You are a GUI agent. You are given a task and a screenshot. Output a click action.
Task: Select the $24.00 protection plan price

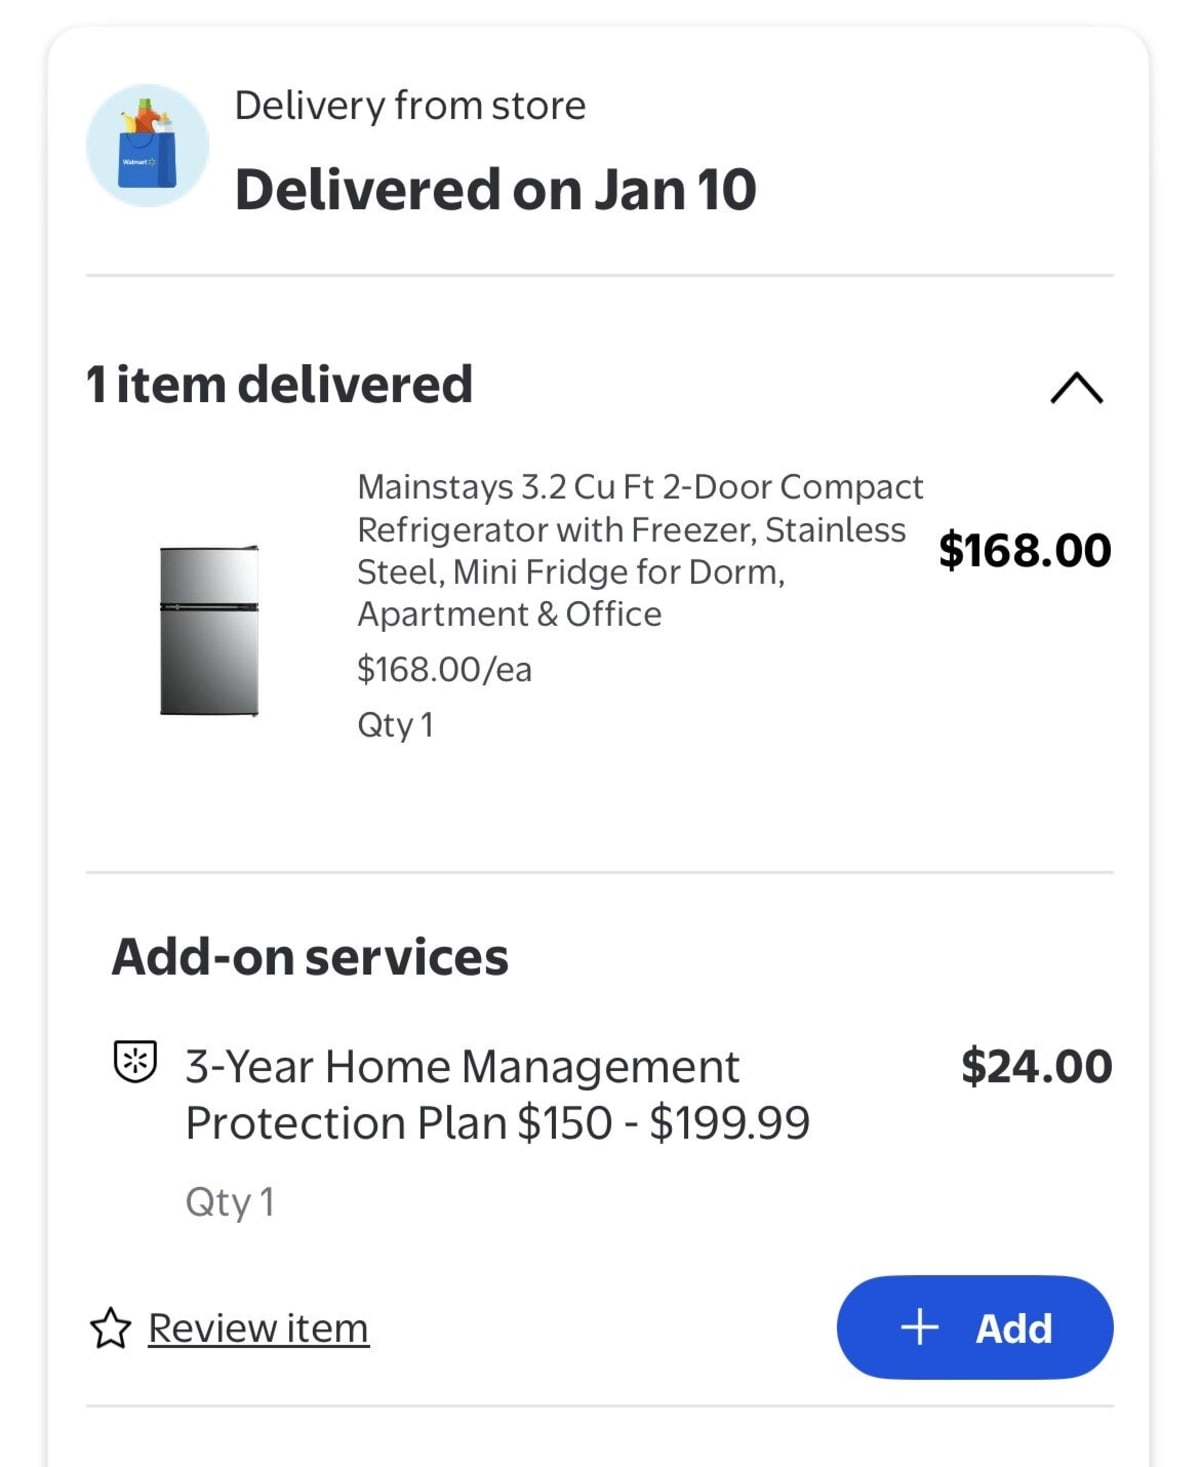(1037, 1066)
